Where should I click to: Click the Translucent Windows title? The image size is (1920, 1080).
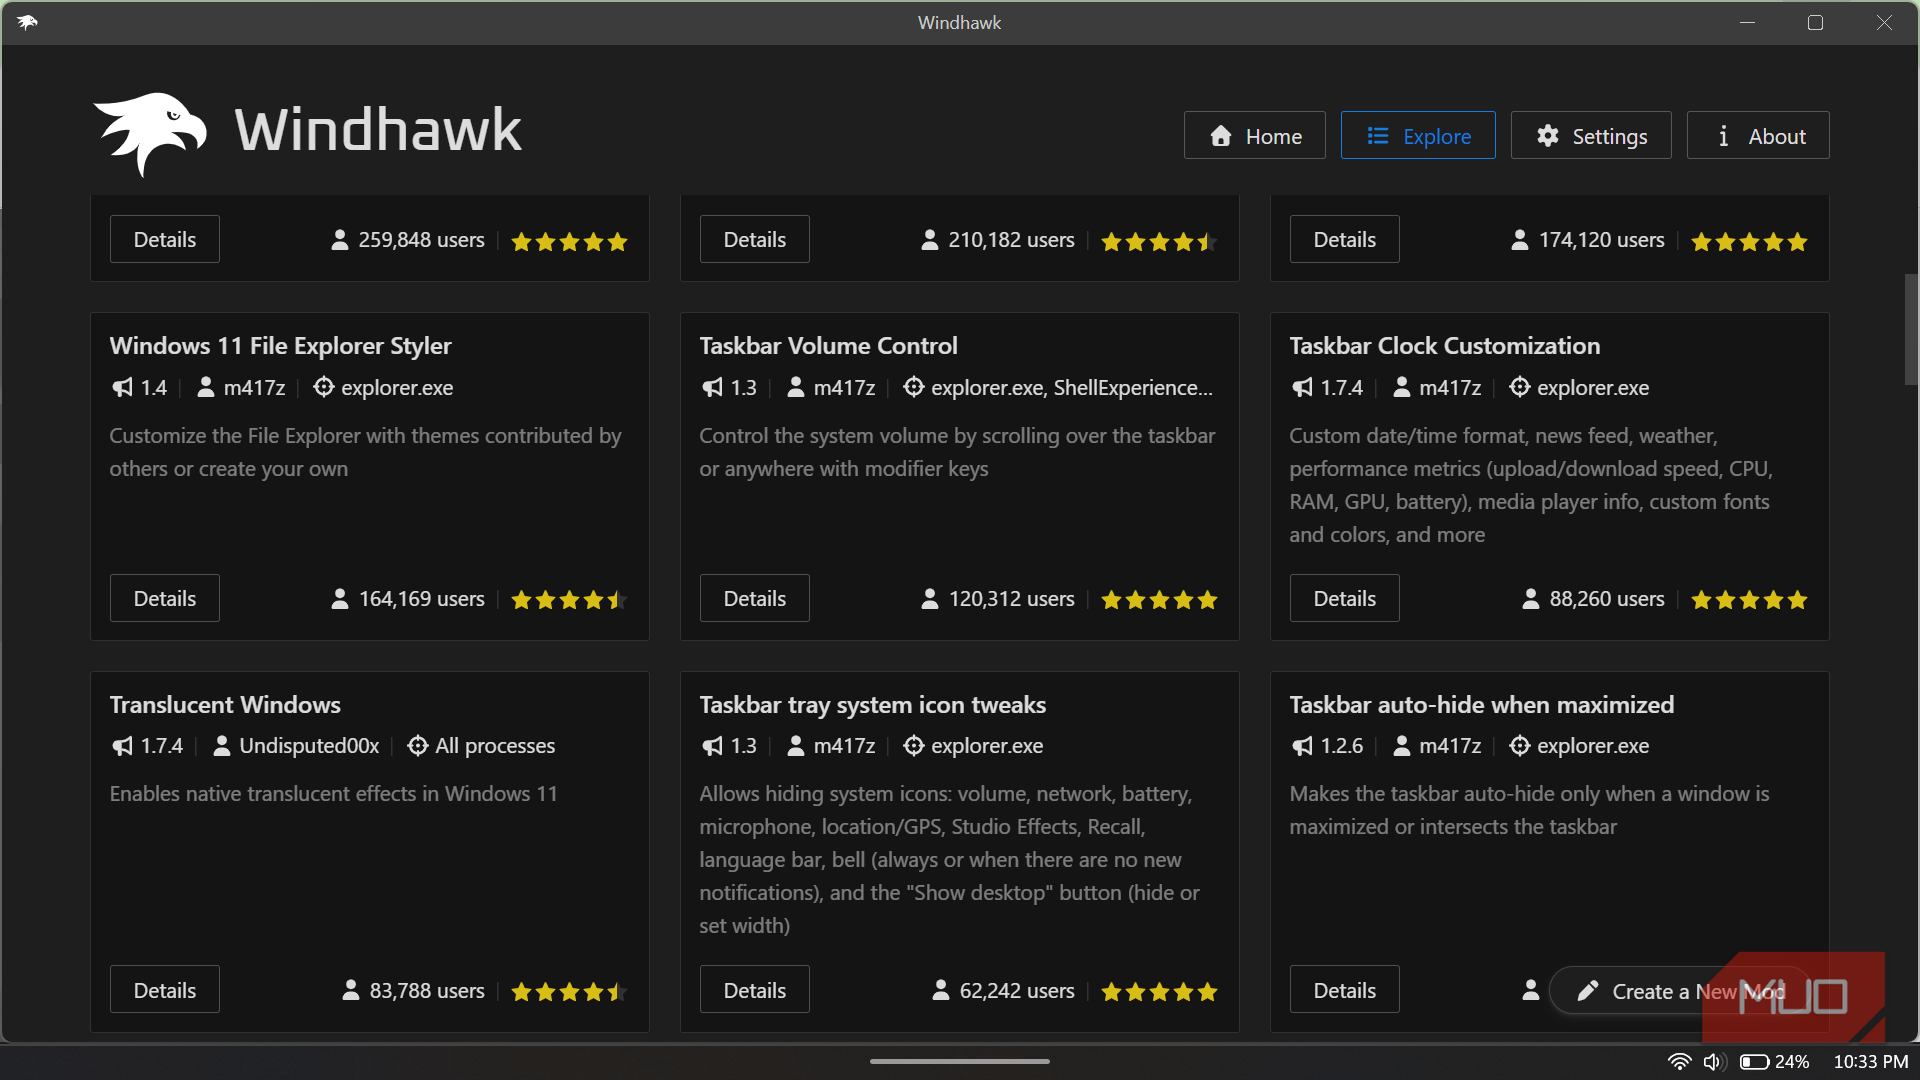coord(225,705)
